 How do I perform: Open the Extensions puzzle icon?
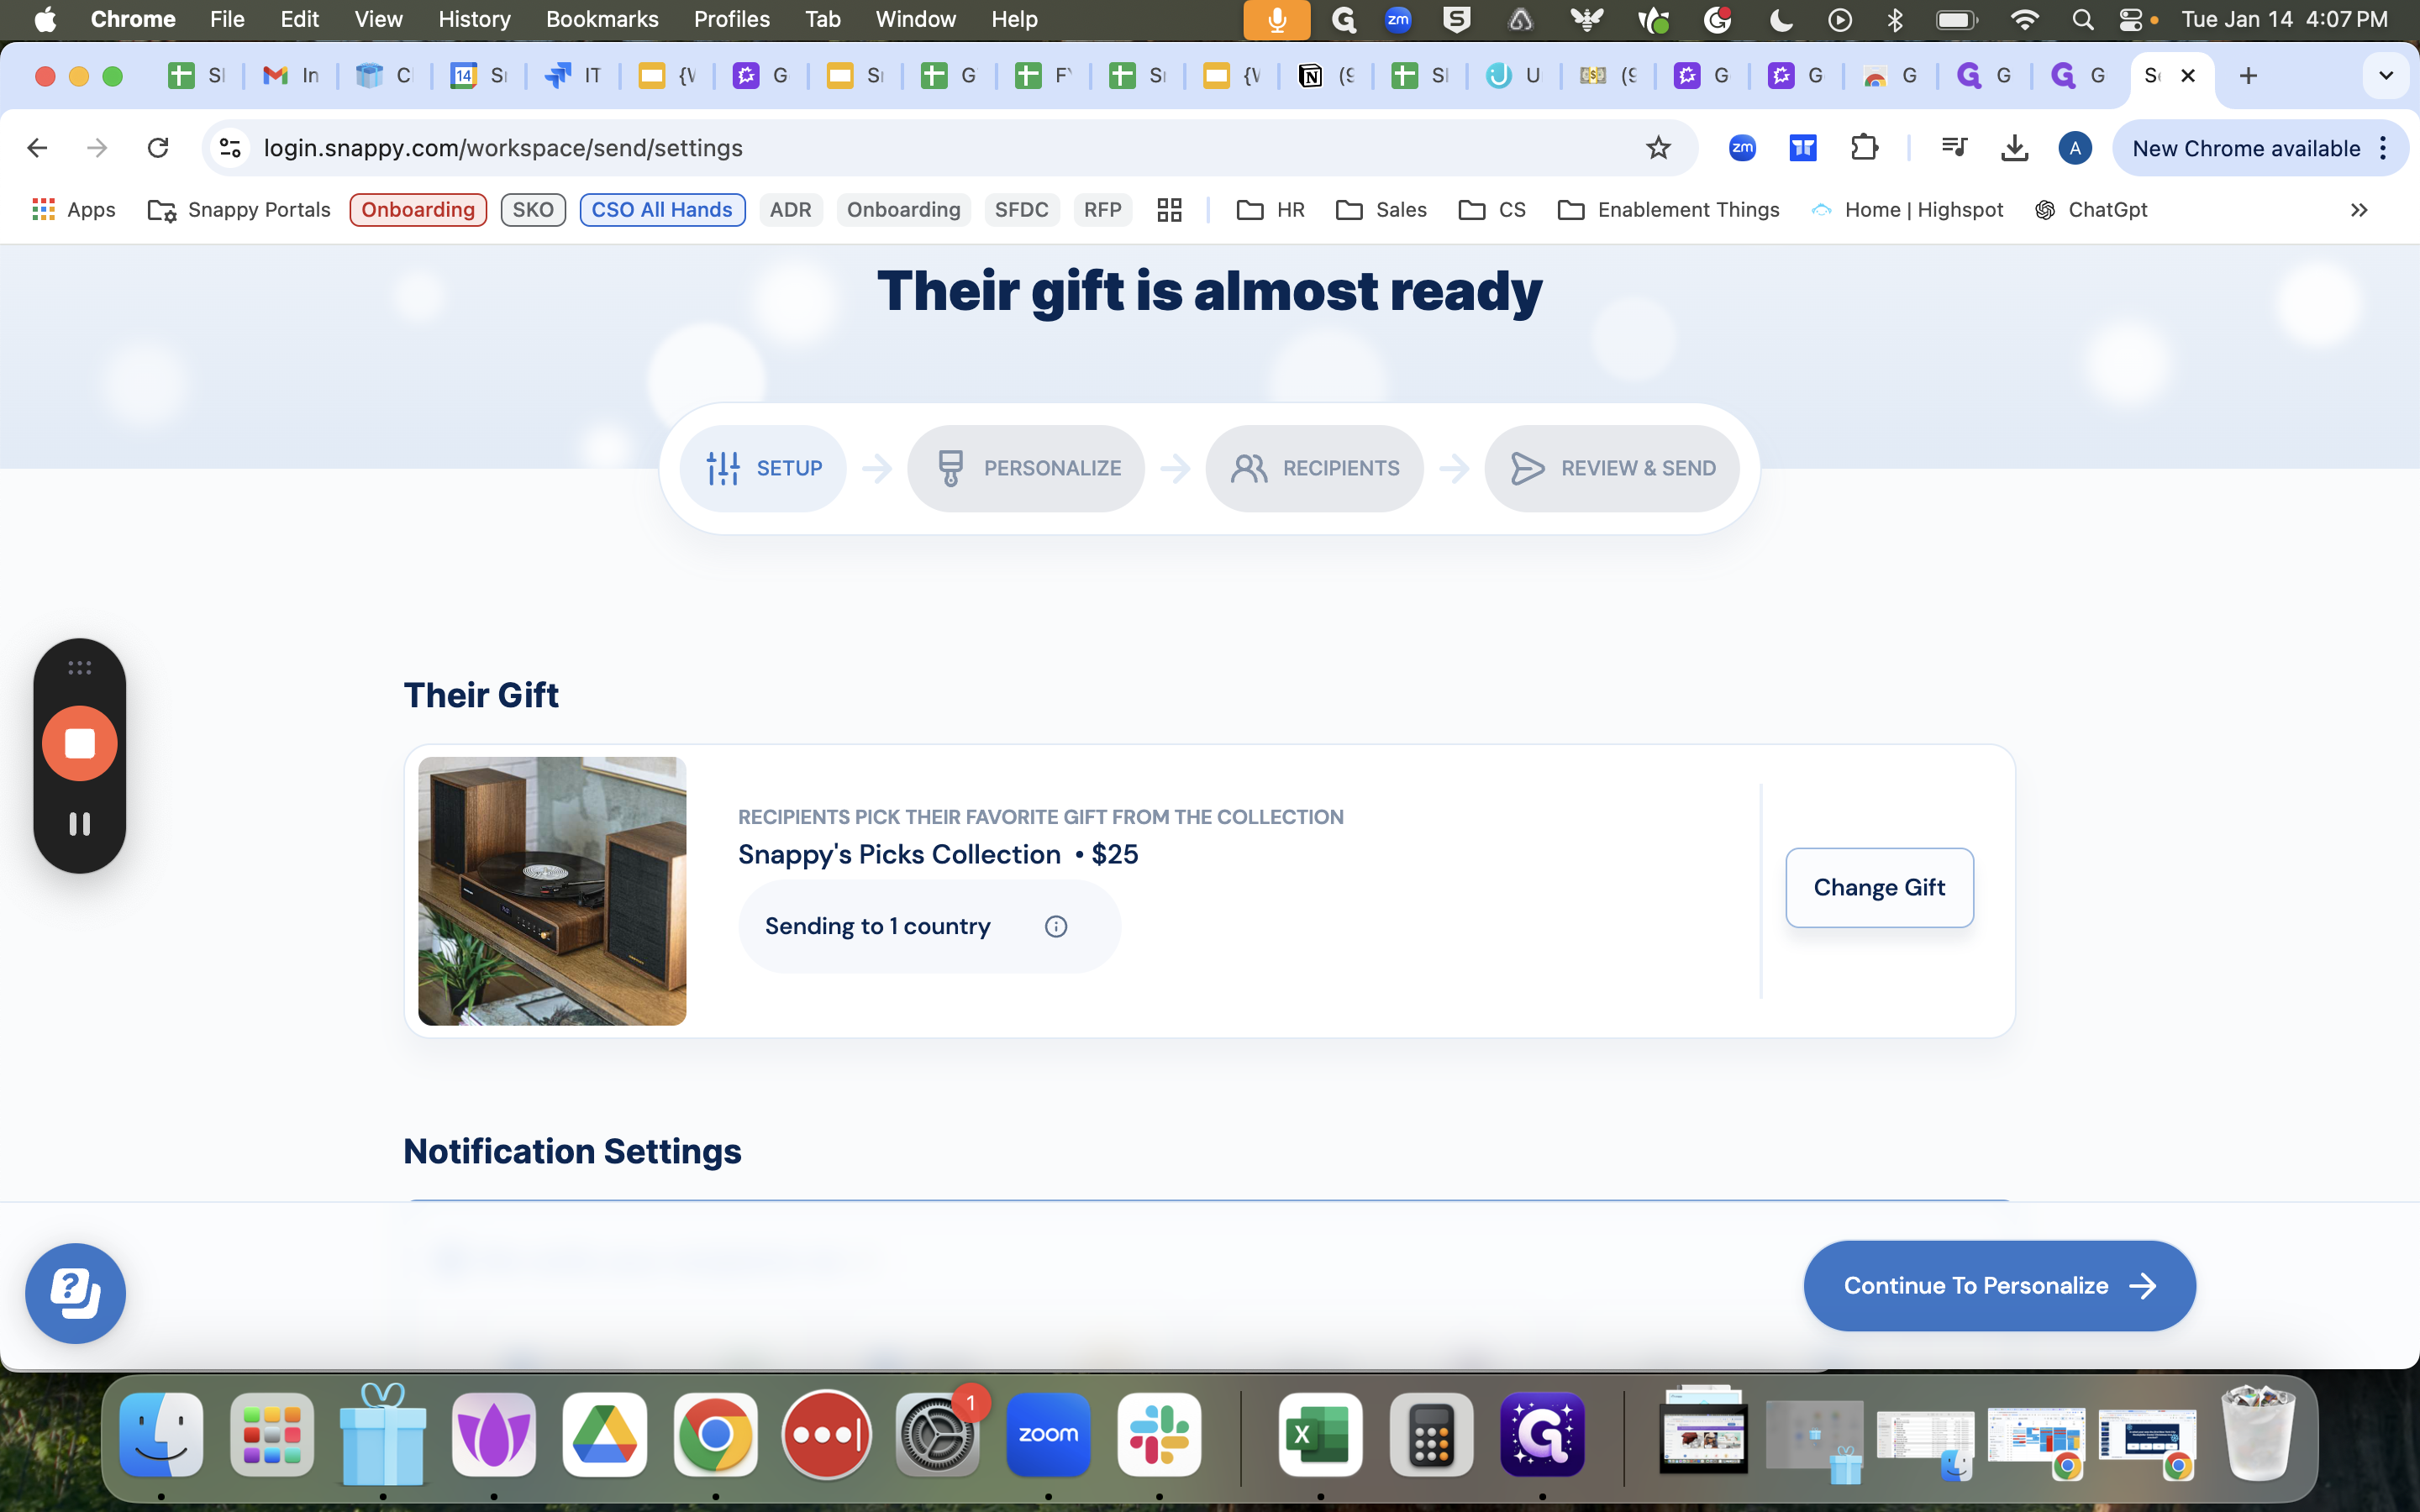coord(1864,148)
